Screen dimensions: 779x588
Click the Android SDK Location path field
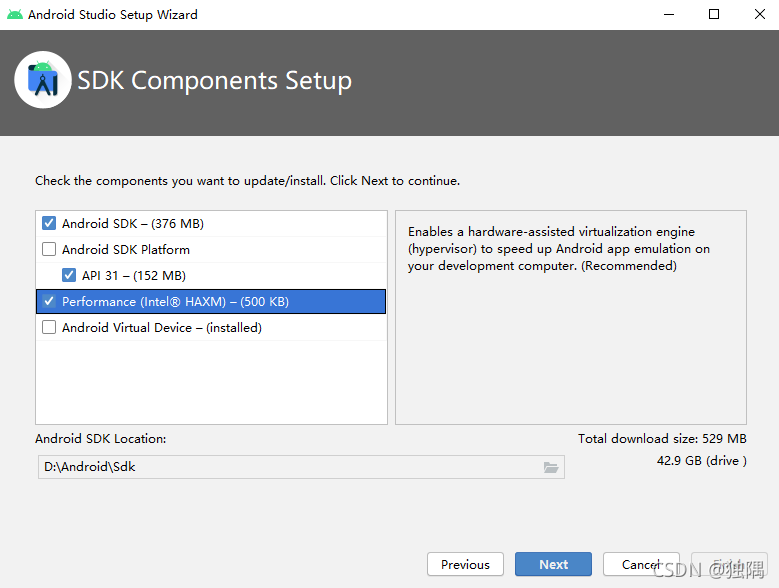(301, 467)
